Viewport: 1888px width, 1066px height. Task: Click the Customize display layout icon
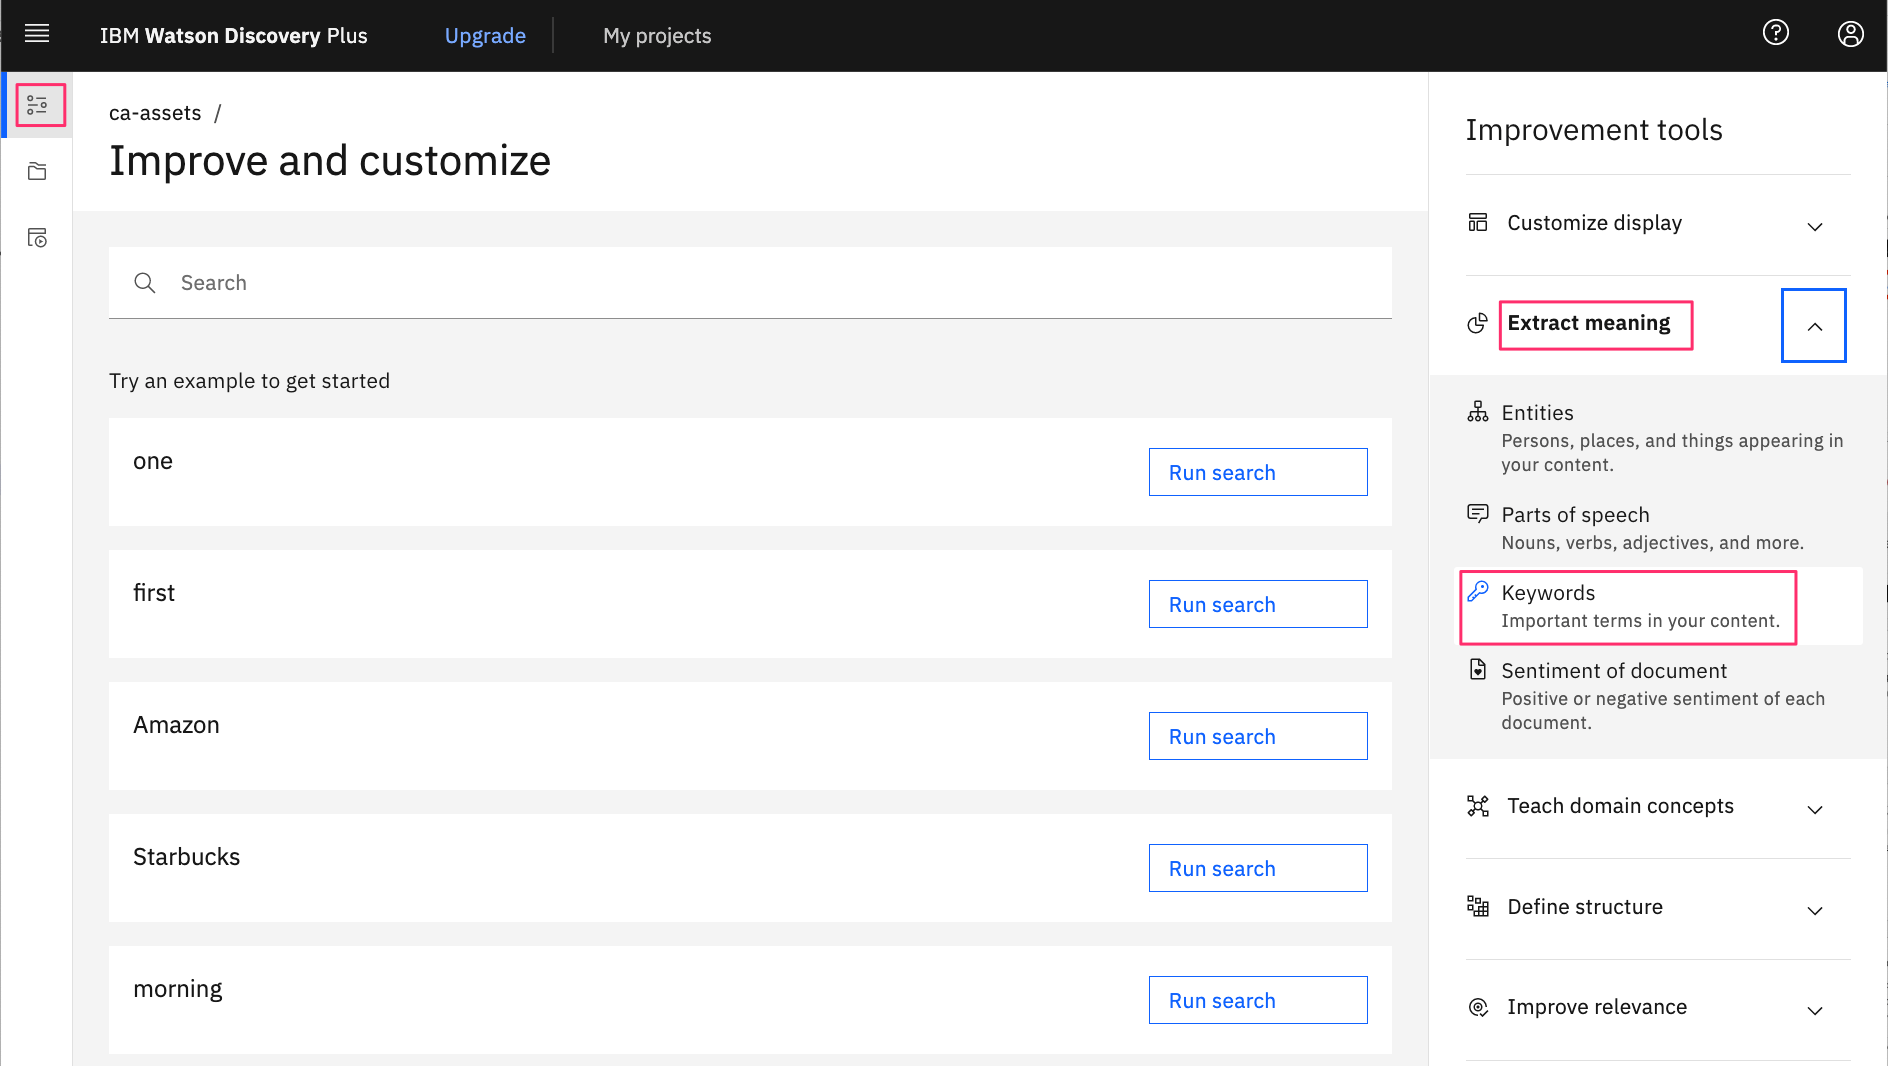(x=1478, y=222)
